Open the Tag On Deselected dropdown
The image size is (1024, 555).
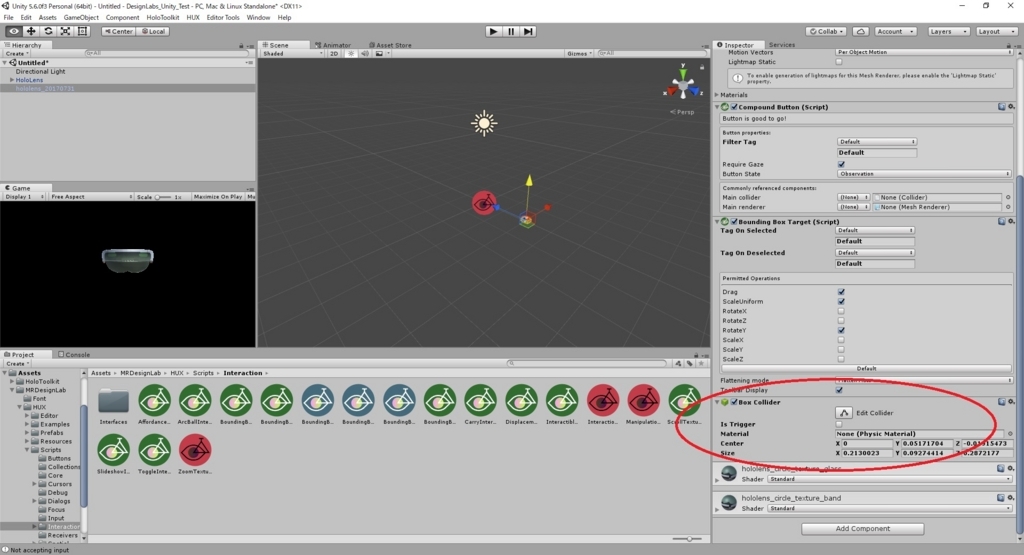(874, 253)
